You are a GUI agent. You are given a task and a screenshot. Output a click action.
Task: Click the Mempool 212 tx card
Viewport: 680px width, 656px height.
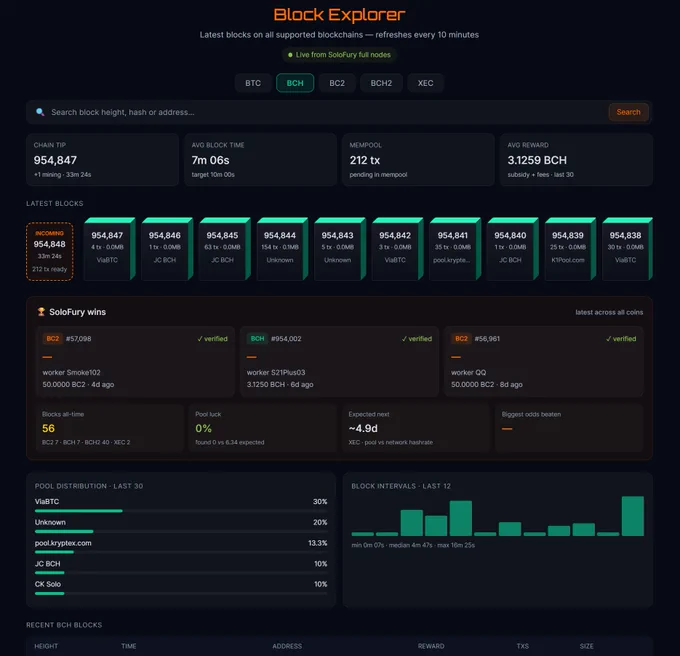tap(418, 160)
